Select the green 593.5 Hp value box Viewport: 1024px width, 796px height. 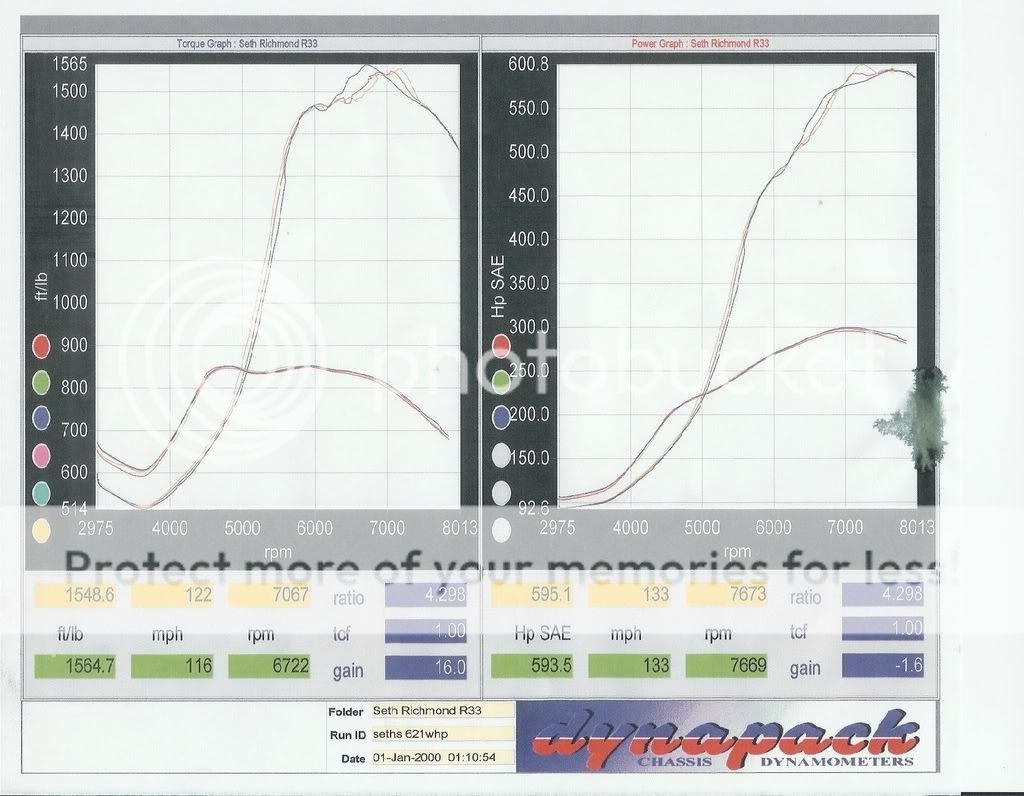531,666
